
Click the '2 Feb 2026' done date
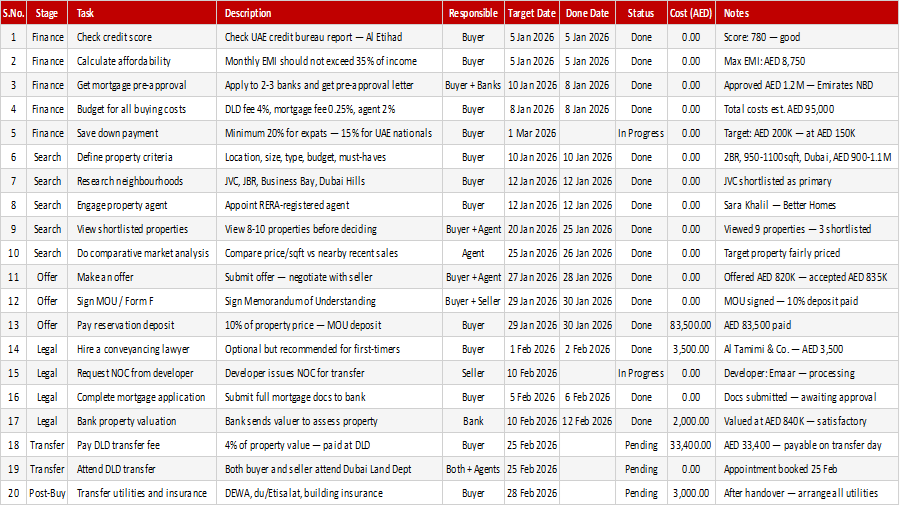[587, 349]
